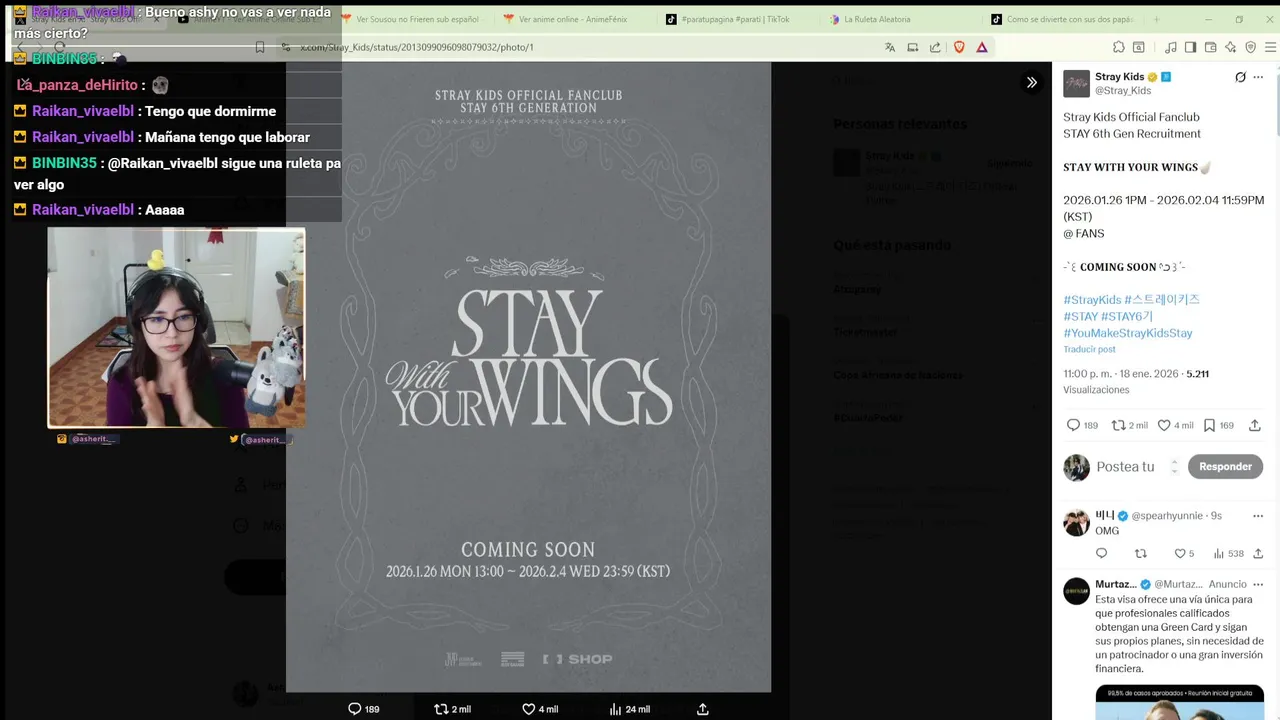Open more options on @spearhyunnie's comment
Image resolution: width=1280 pixels, height=720 pixels.
[1258, 516]
